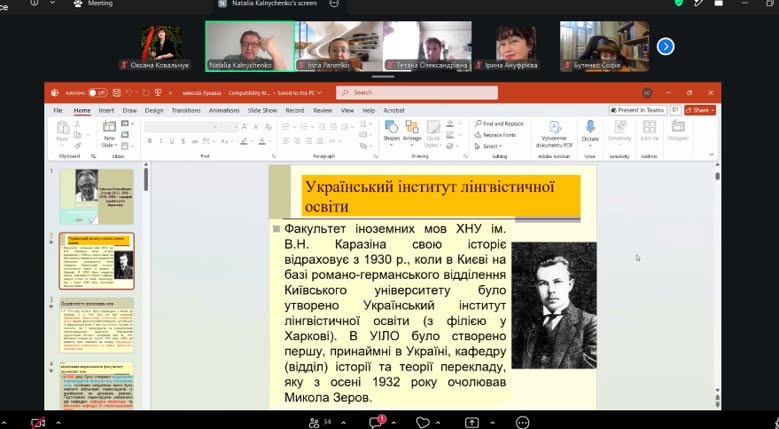Open the Slide Show ribbon tab
Image resolution: width=779 pixels, height=429 pixels.
click(262, 110)
